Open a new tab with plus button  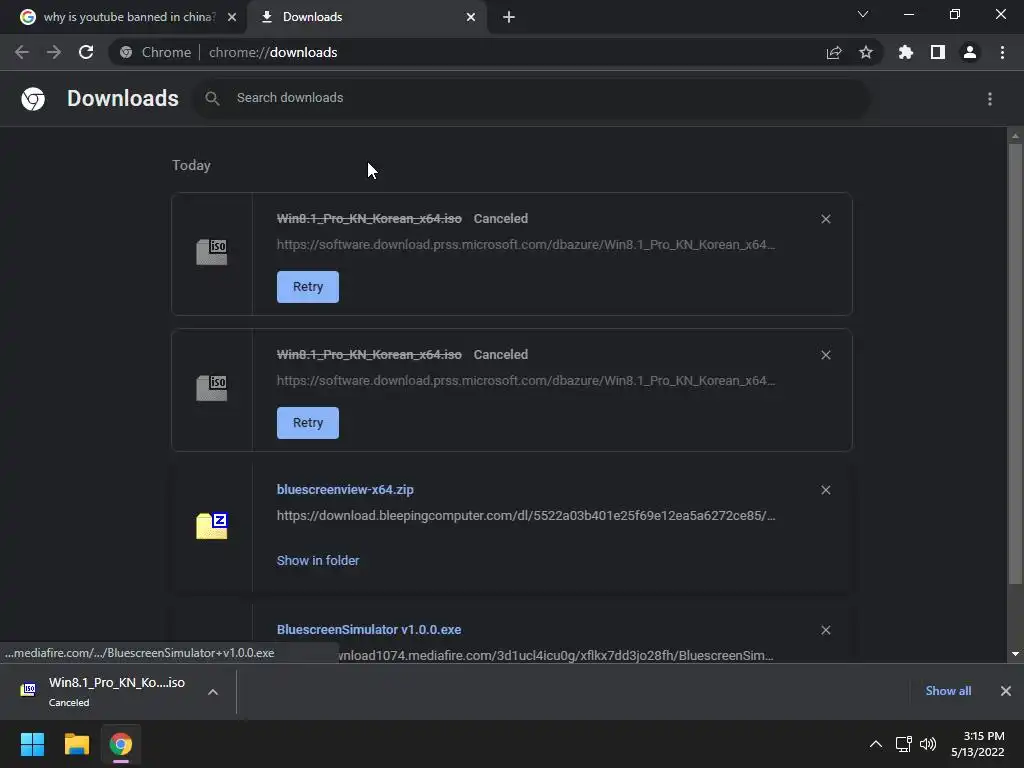509,17
